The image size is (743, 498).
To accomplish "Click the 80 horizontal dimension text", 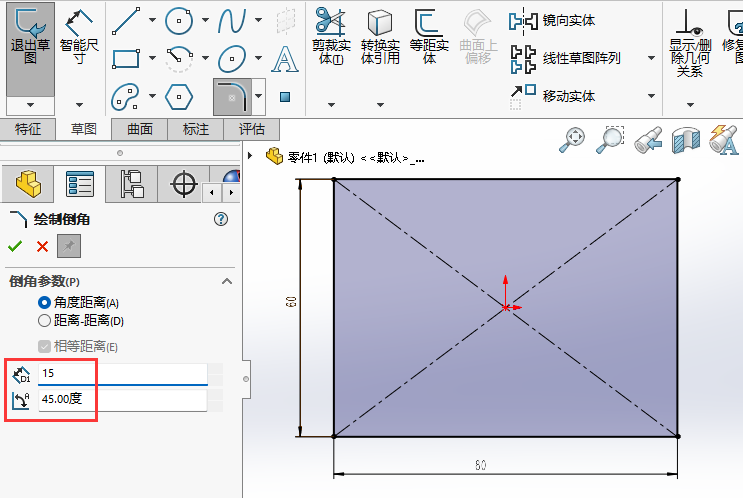I will tap(480, 465).
